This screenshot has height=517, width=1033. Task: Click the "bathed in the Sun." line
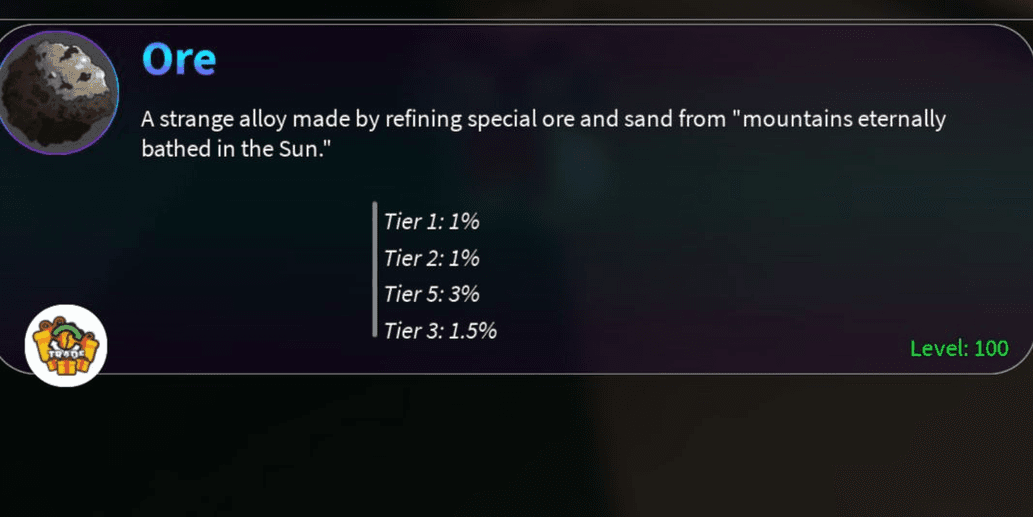click(x=235, y=149)
